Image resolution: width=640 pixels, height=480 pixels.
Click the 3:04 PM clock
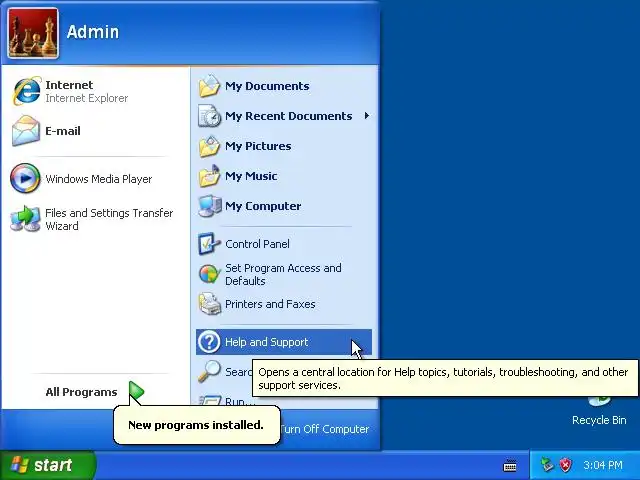tap(603, 465)
